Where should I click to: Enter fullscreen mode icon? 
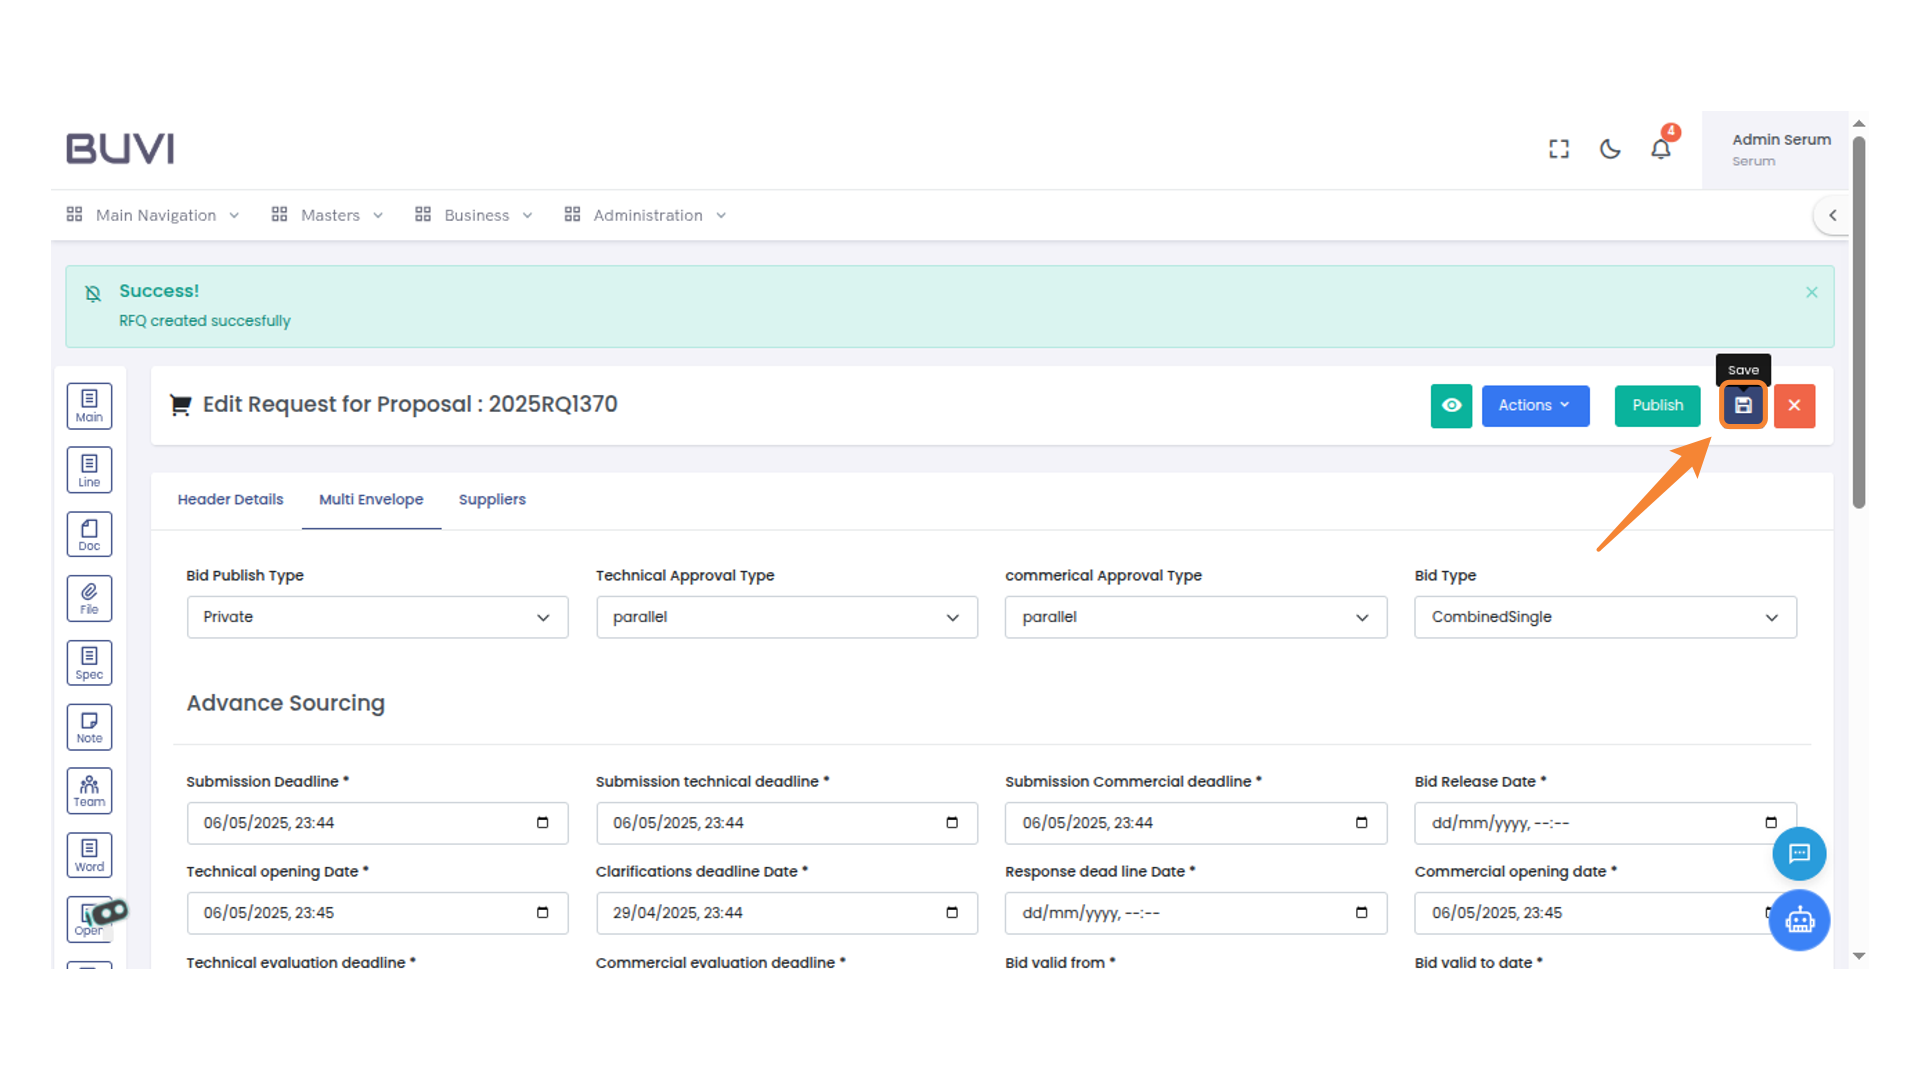tap(1559, 150)
